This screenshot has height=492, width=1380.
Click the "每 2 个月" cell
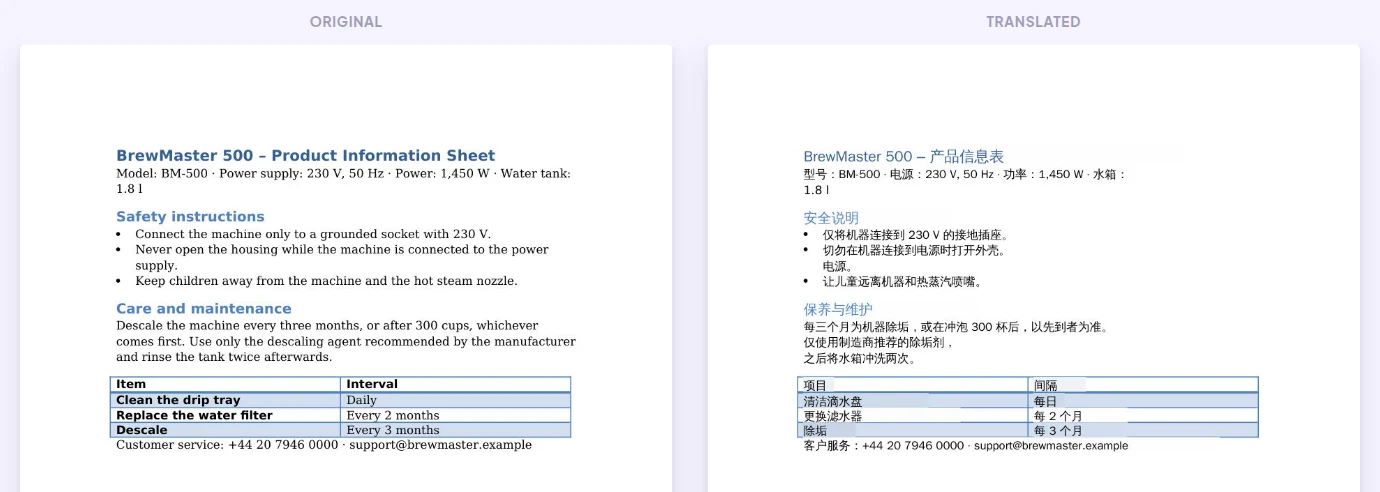click(x=1144, y=416)
